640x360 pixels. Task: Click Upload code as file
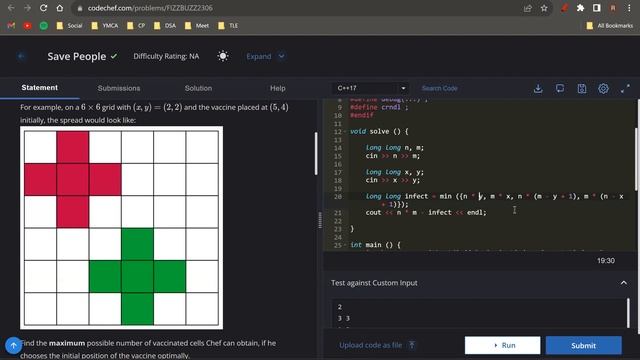coord(371,345)
